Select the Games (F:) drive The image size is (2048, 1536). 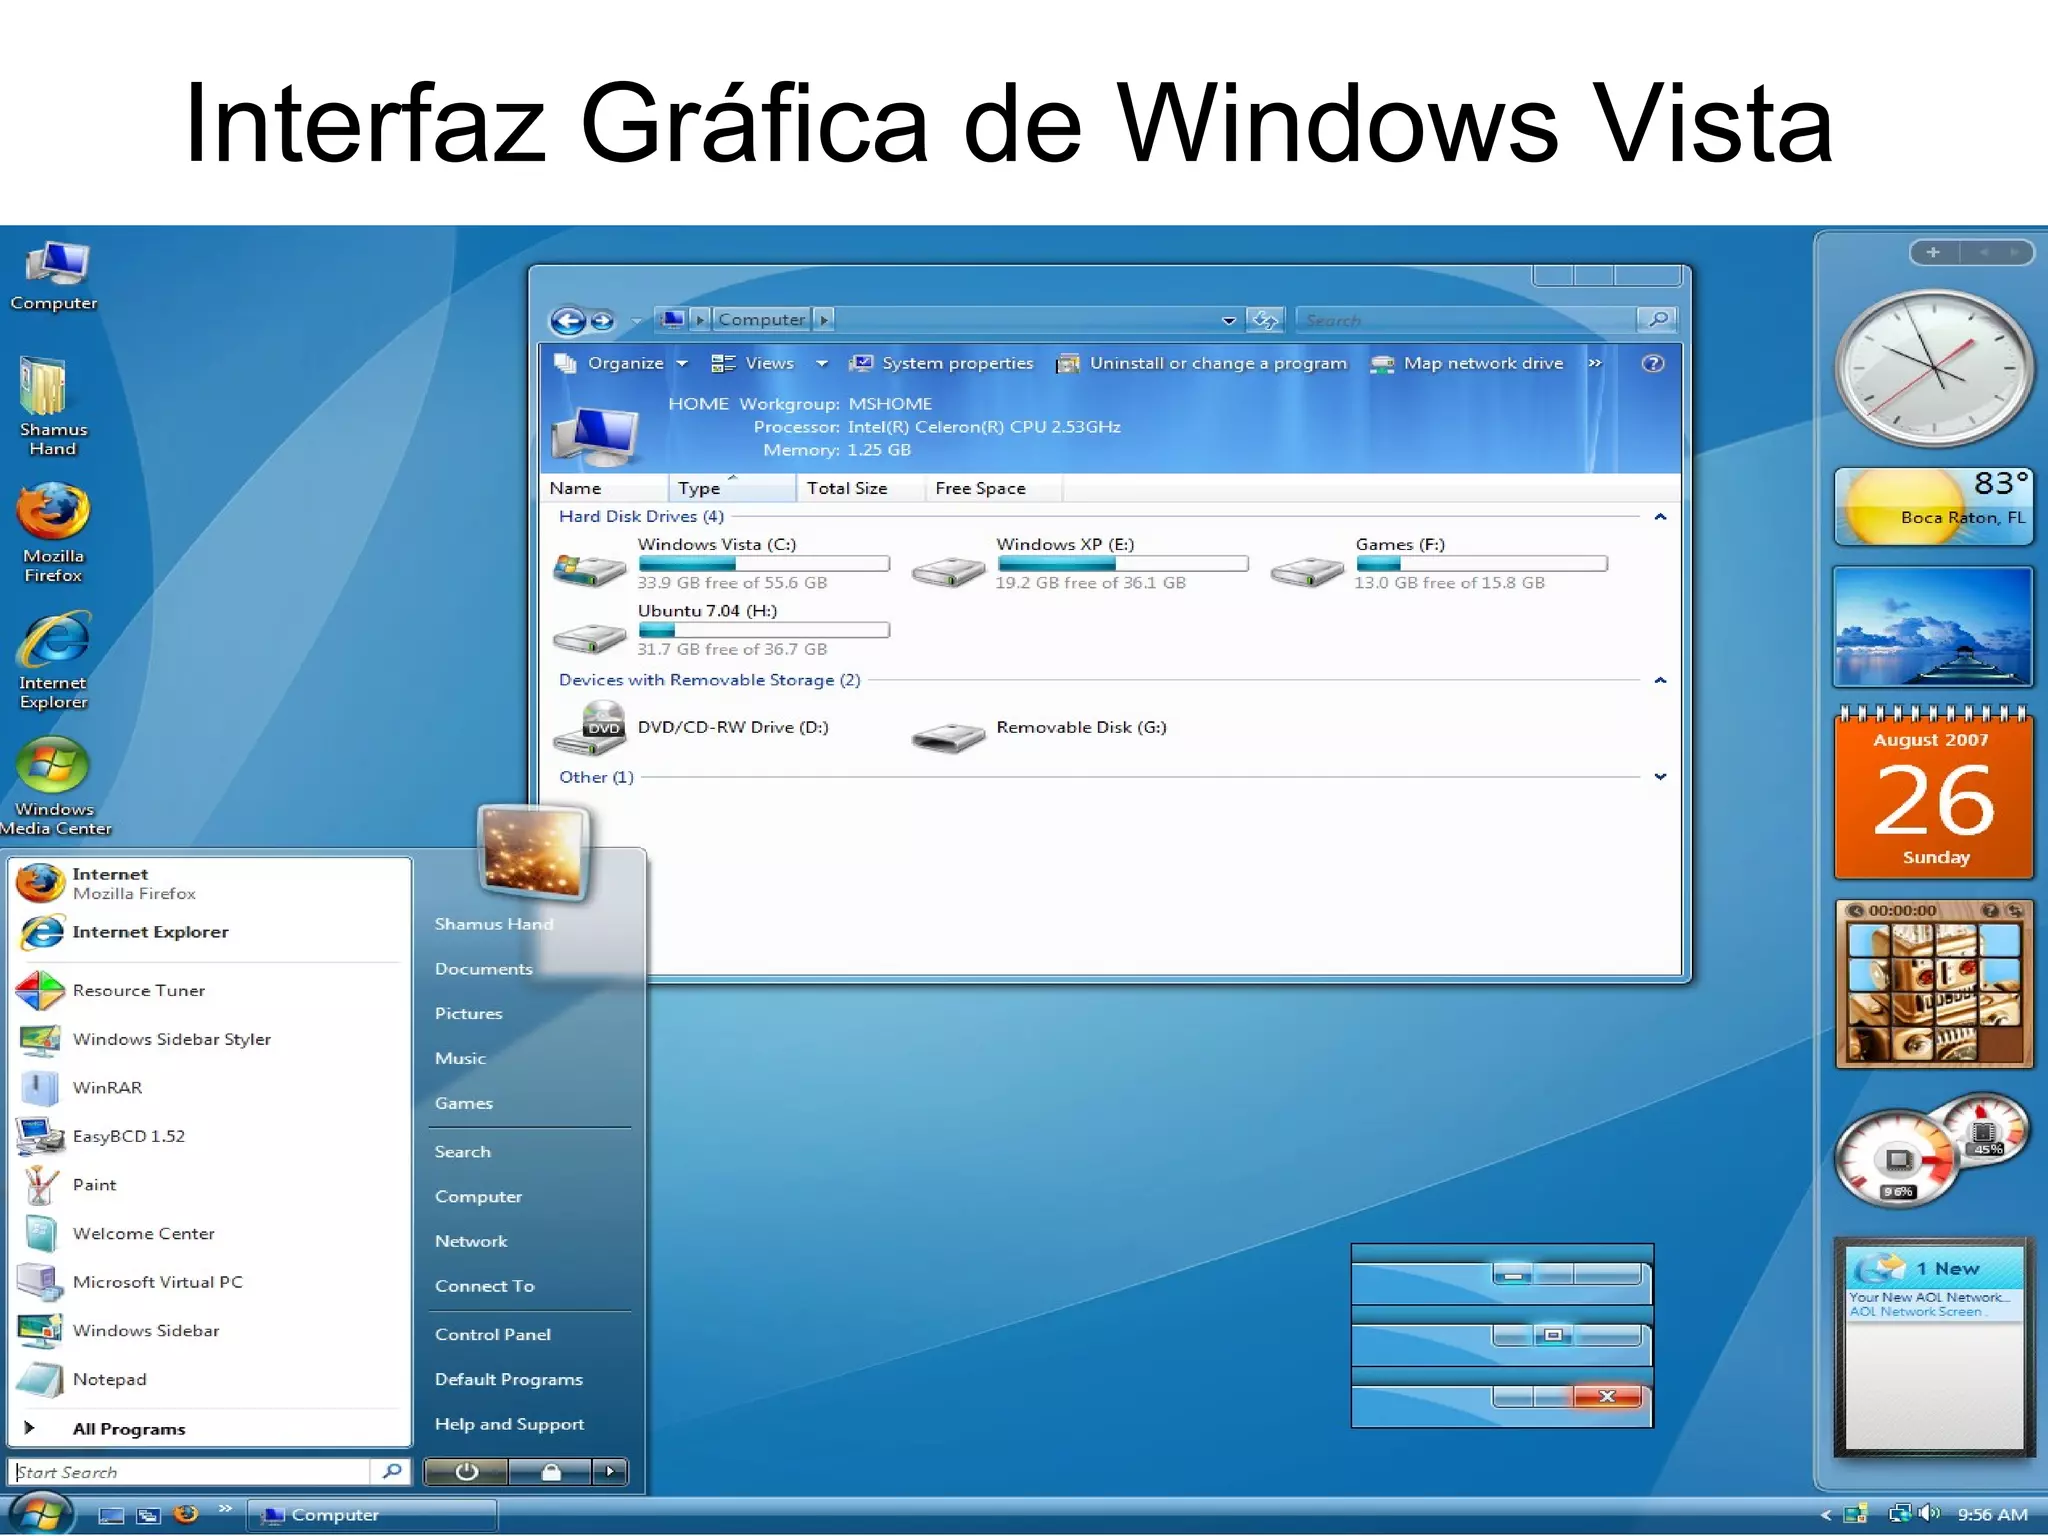pyautogui.click(x=1439, y=563)
